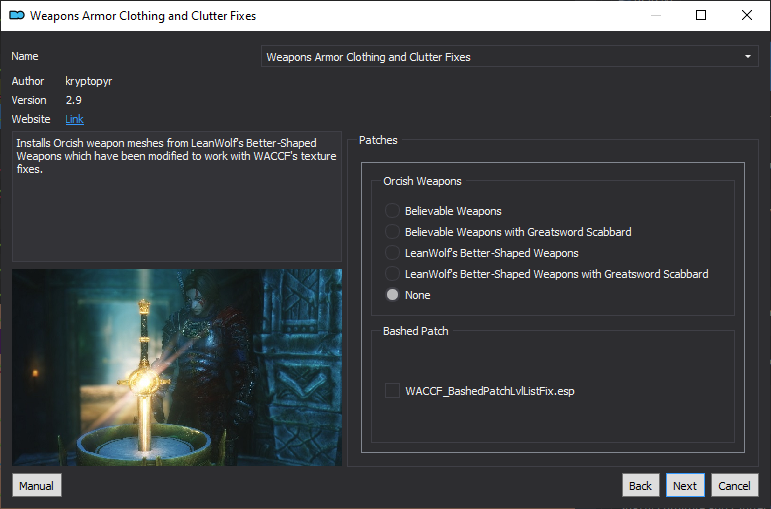The image size is (771, 509).
Task: Select LeanWolf's Better-Shaped Weapons option
Action: [x=392, y=253]
